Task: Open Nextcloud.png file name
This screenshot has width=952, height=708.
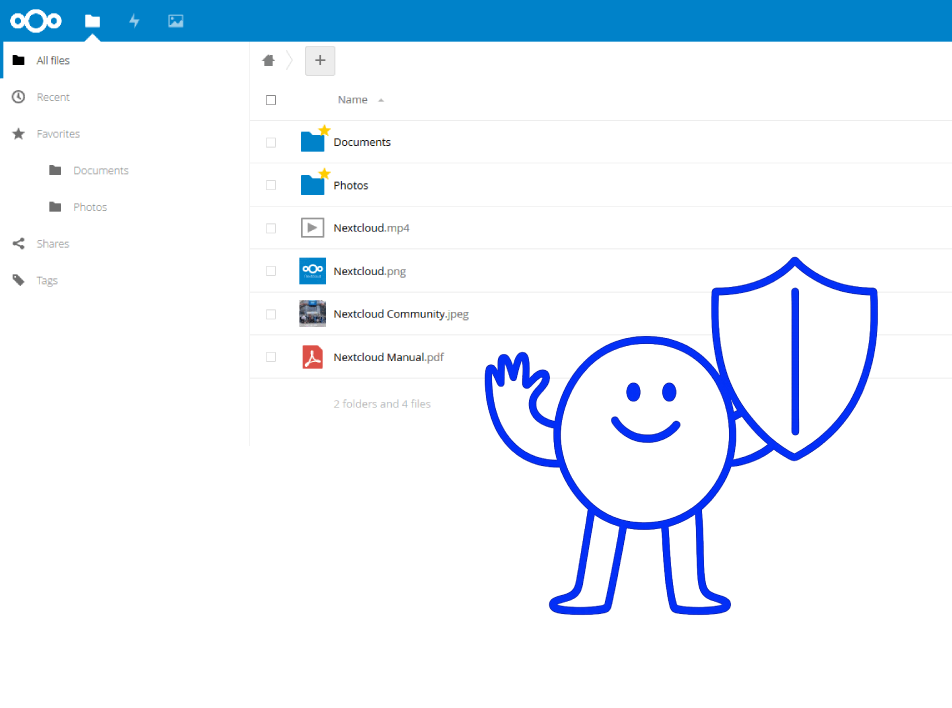Action: click(370, 271)
